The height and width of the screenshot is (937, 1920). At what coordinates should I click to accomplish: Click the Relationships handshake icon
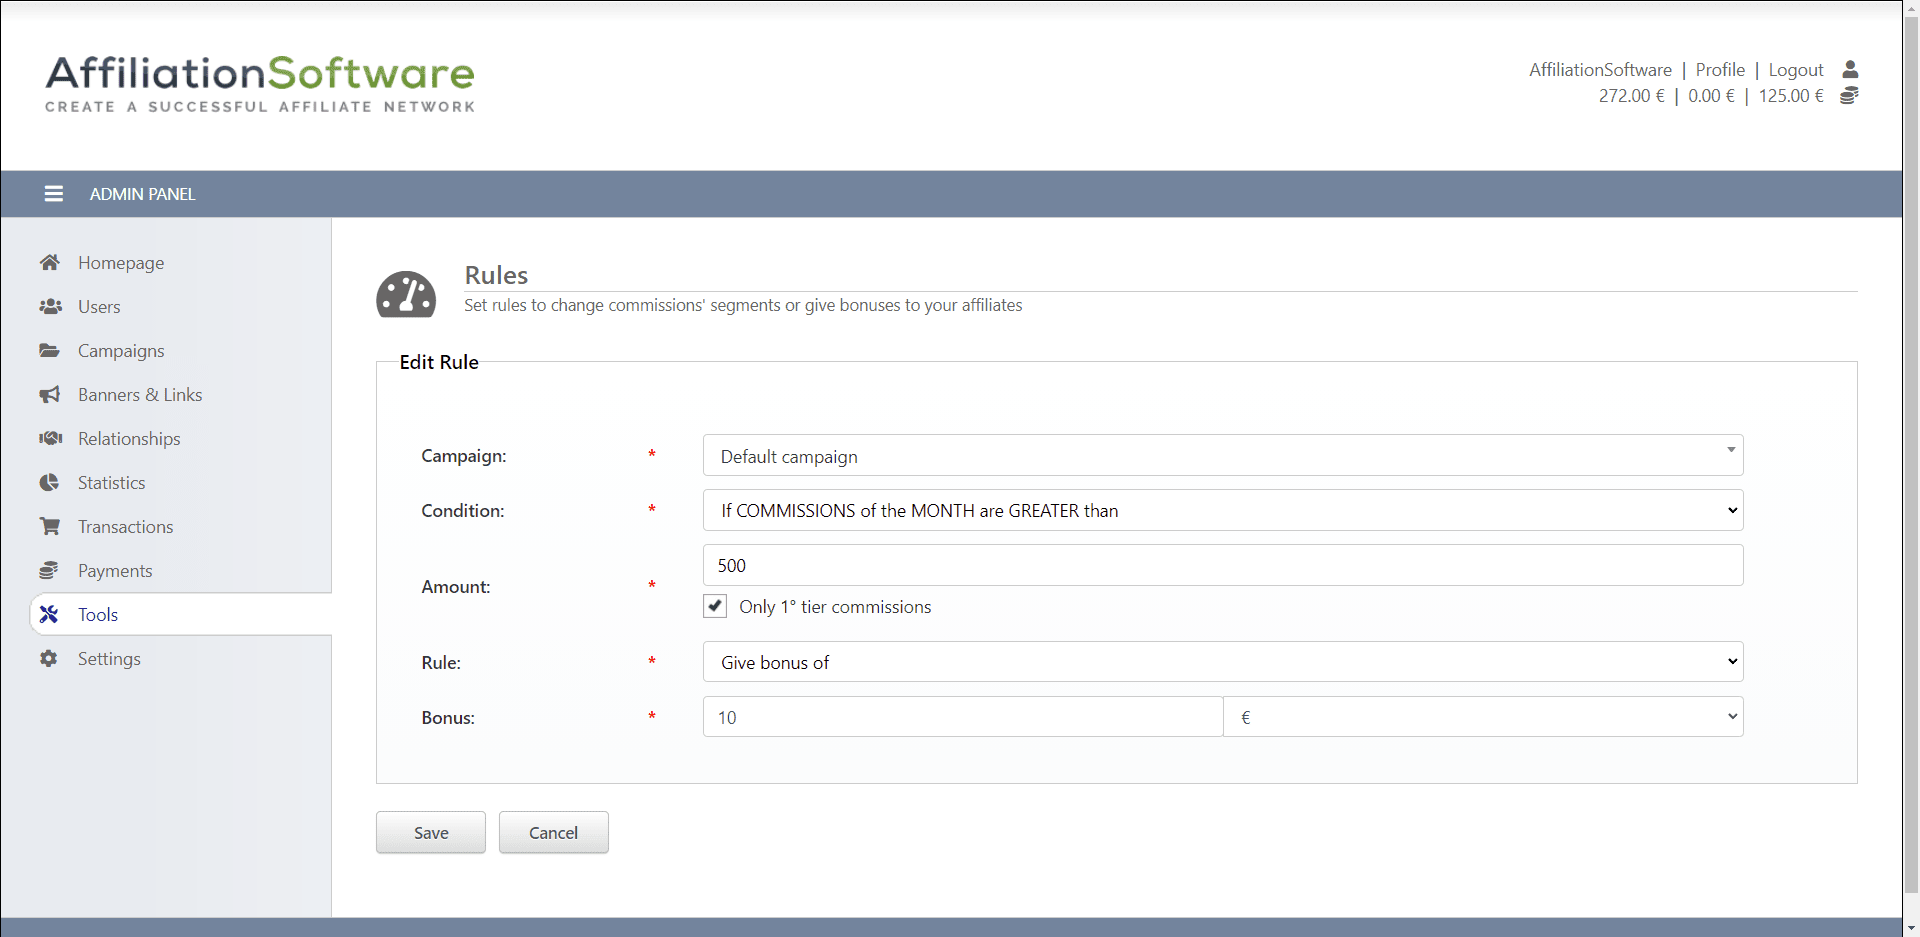click(49, 438)
